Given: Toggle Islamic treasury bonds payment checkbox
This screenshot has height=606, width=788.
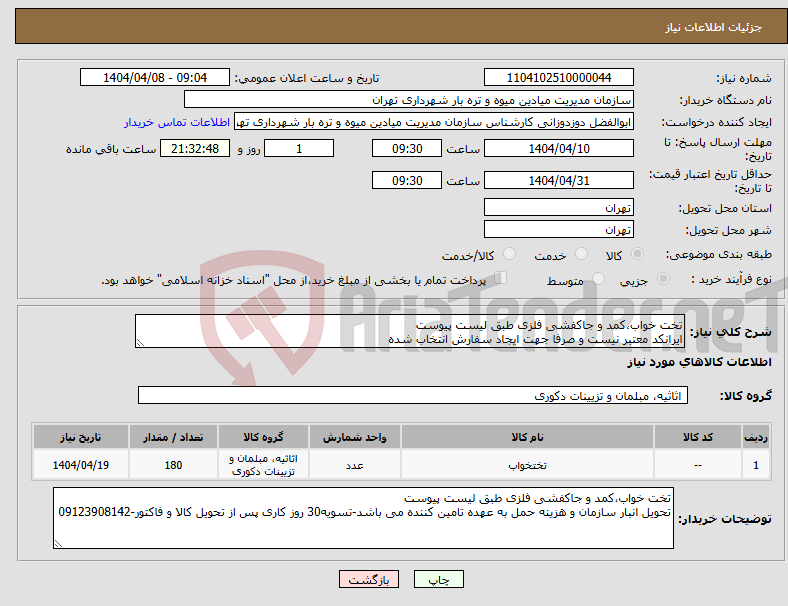Looking at the screenshot, I should tap(501, 278).
